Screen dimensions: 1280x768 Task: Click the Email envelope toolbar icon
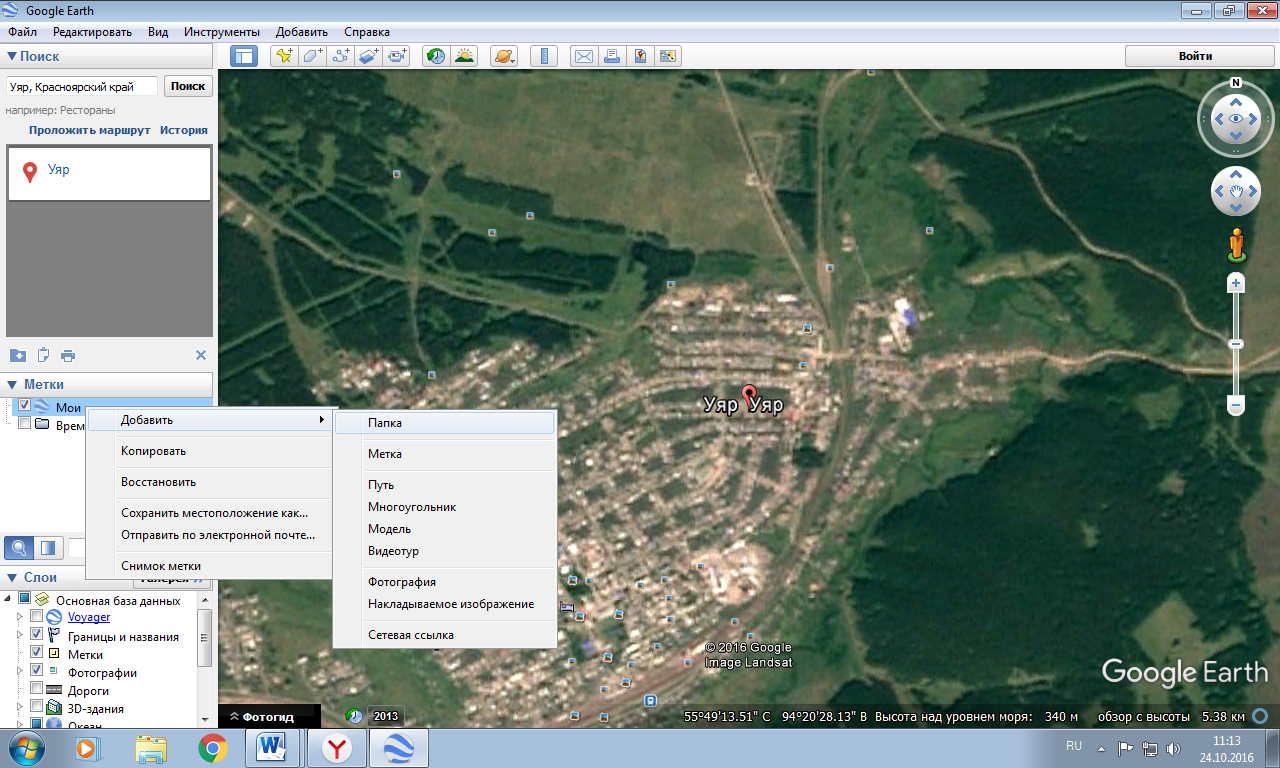click(x=583, y=56)
